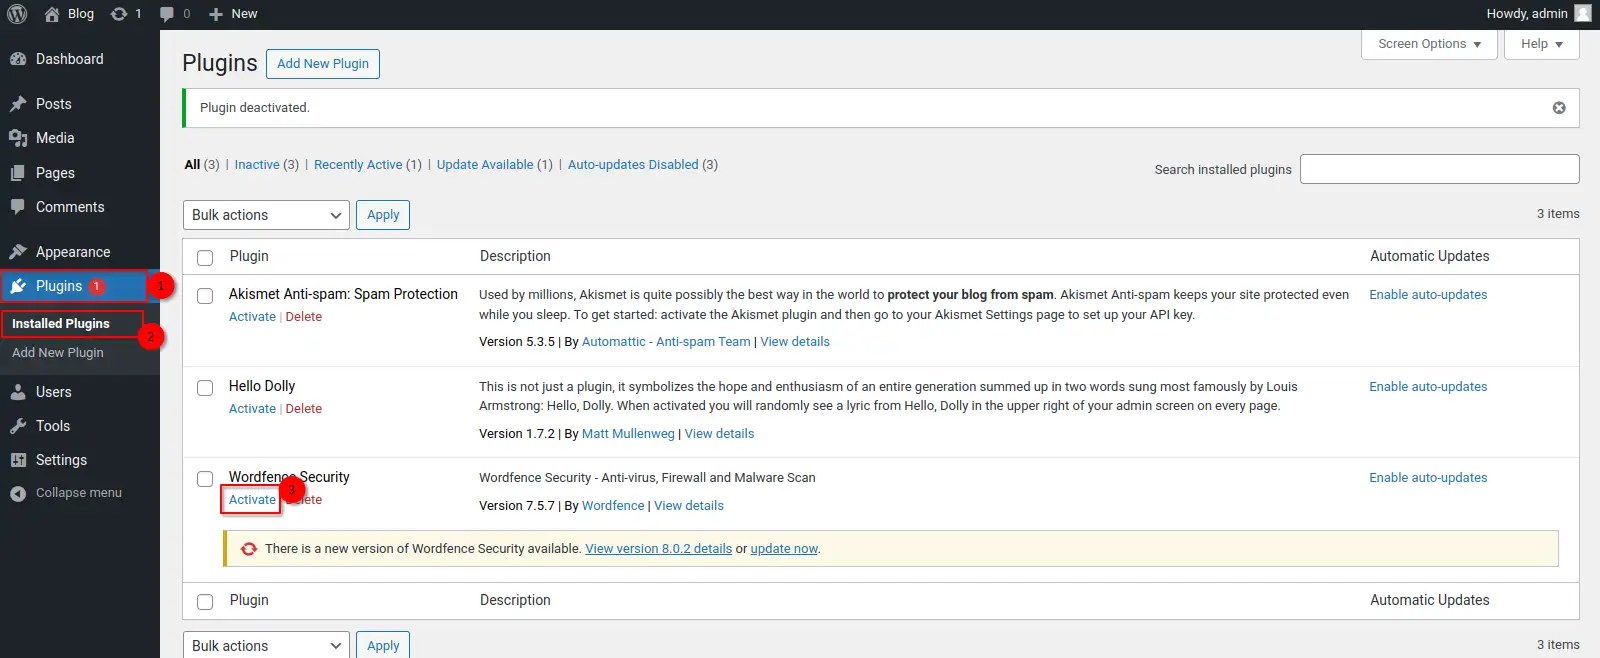Viewport: 1600px width, 658px height.
Task: Open Appearance via its paintbrush icon
Action: tap(18, 252)
